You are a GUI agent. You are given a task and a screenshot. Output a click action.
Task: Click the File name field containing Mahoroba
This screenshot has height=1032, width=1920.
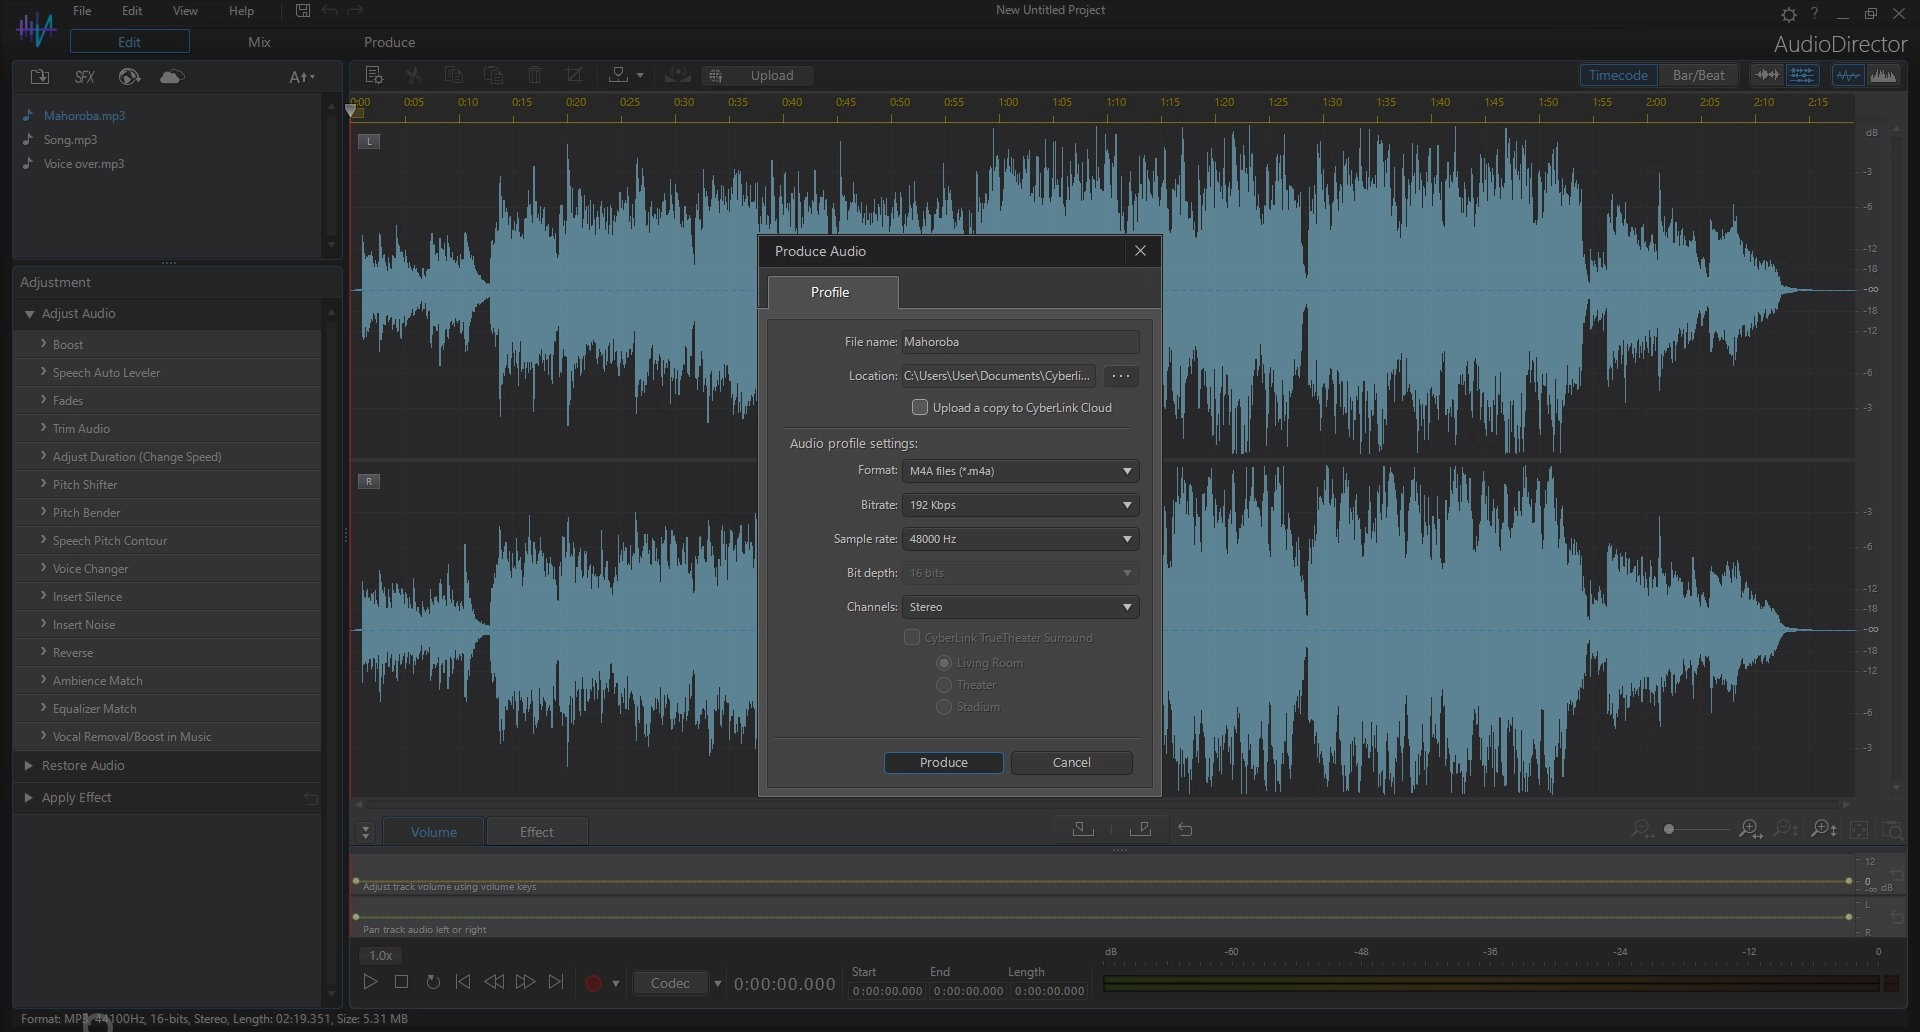tap(1020, 342)
